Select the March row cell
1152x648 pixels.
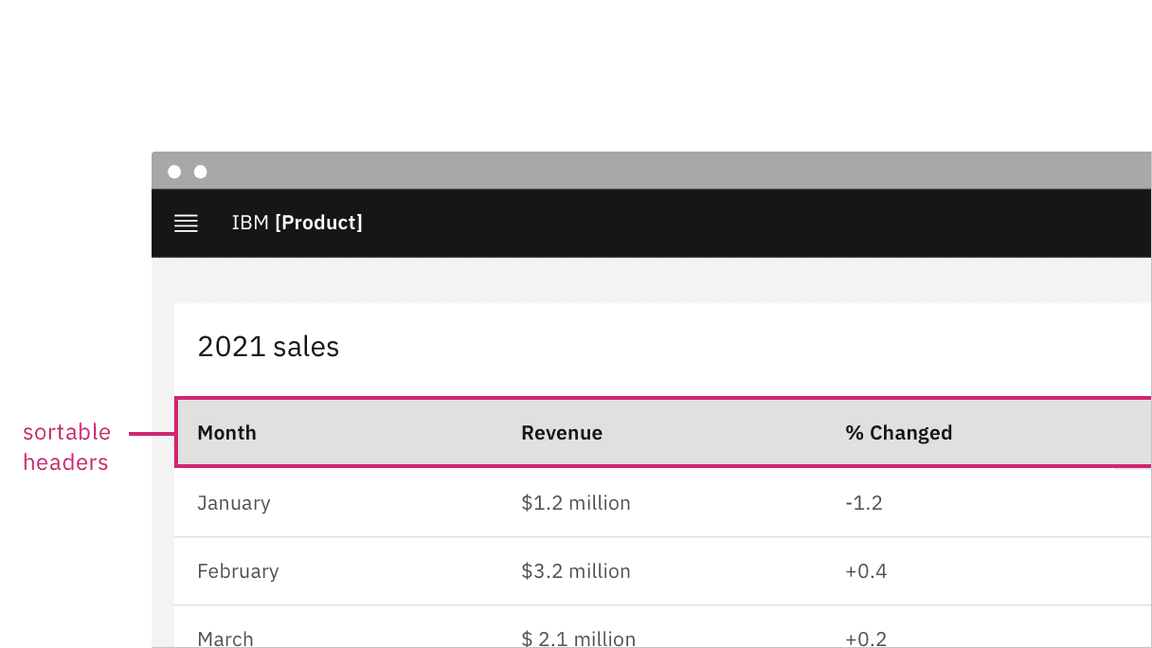pos(225,638)
